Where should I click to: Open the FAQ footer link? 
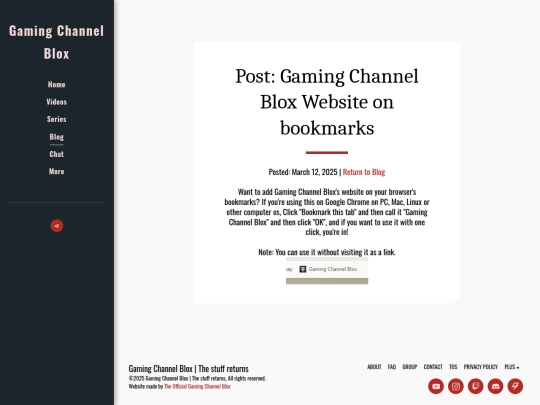click(392, 367)
